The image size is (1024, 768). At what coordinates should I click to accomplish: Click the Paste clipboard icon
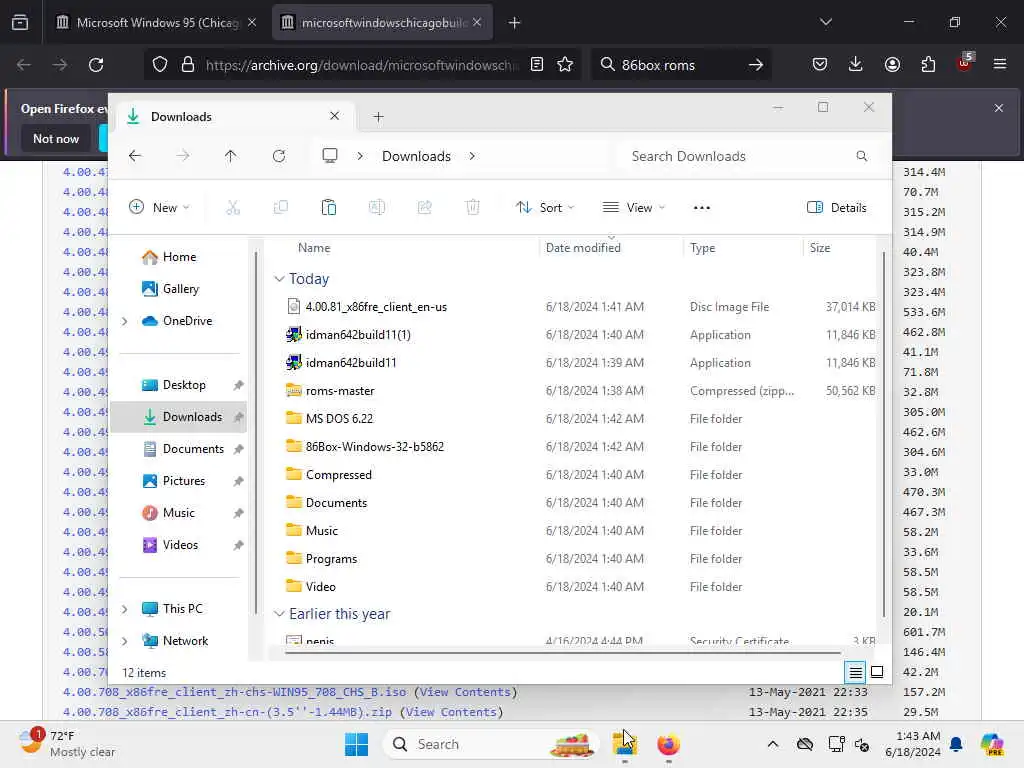click(x=328, y=208)
